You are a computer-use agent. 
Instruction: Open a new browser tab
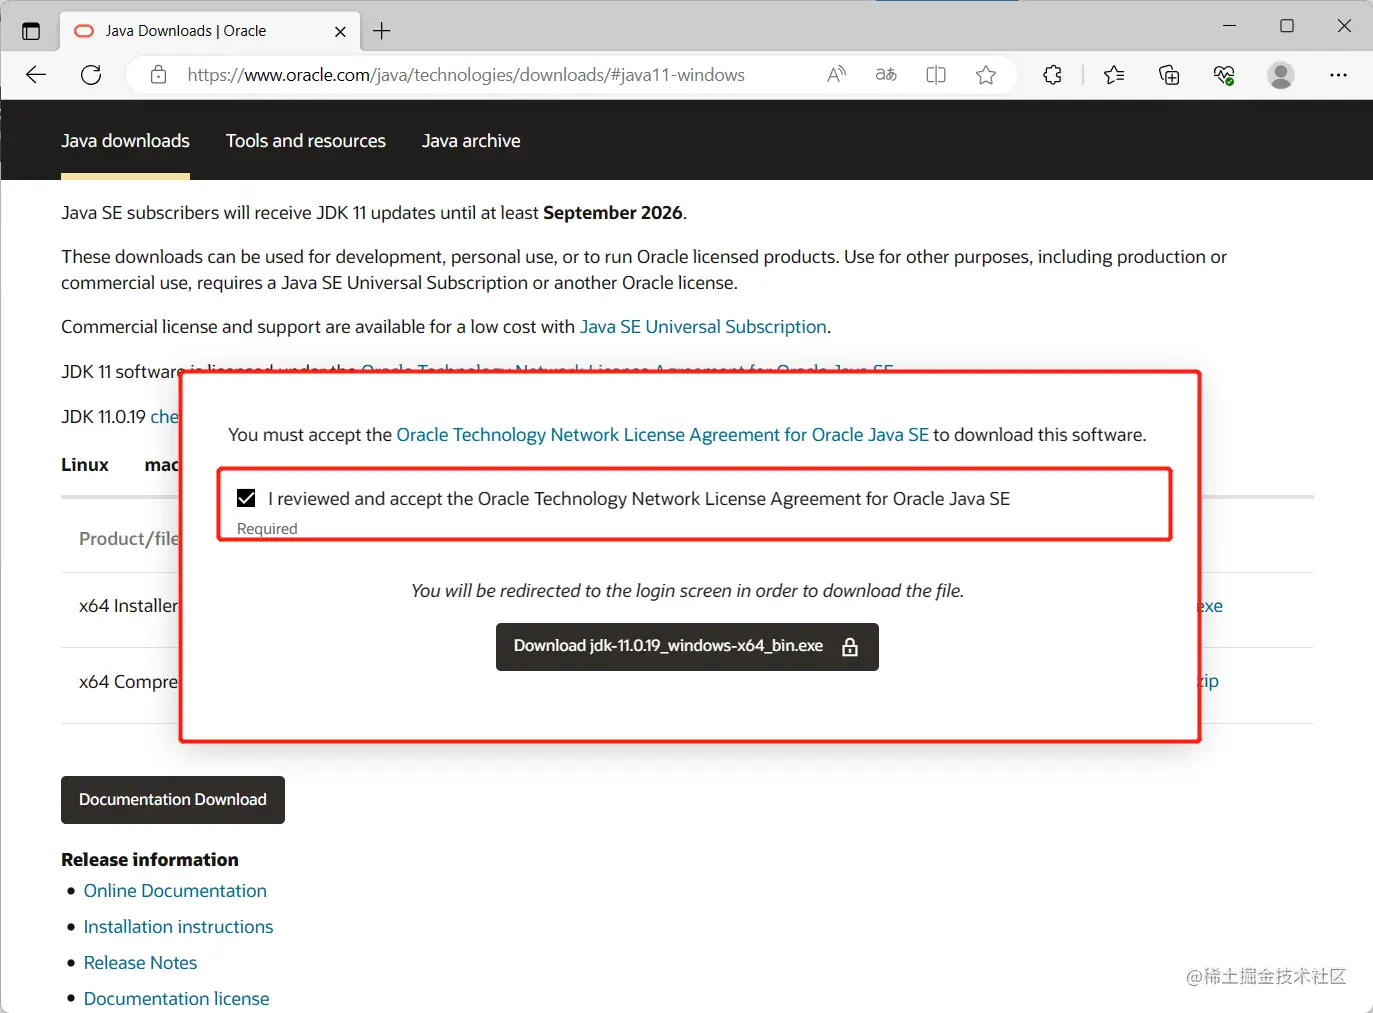382,31
